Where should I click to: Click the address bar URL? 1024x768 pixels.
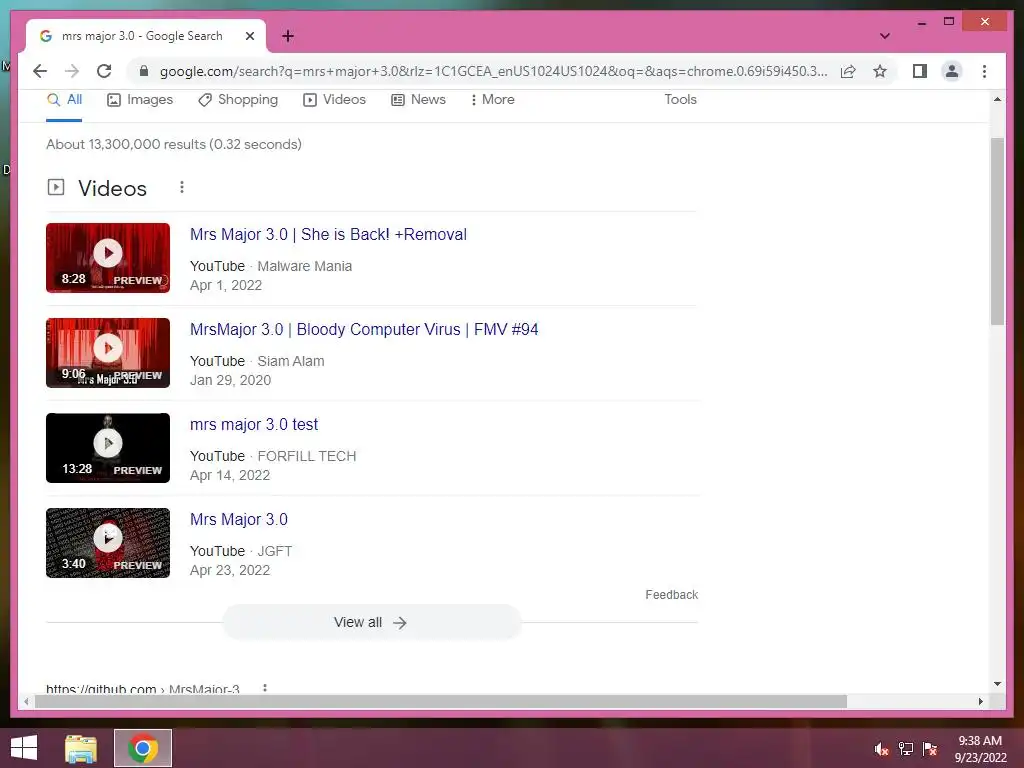[493, 71]
